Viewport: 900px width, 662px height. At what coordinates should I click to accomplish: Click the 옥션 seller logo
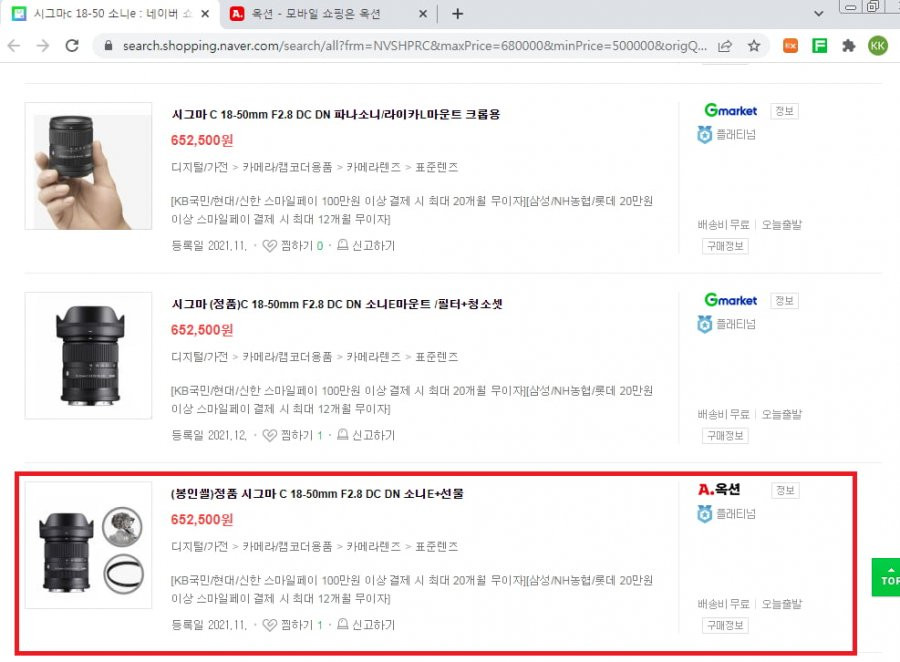[x=719, y=489]
